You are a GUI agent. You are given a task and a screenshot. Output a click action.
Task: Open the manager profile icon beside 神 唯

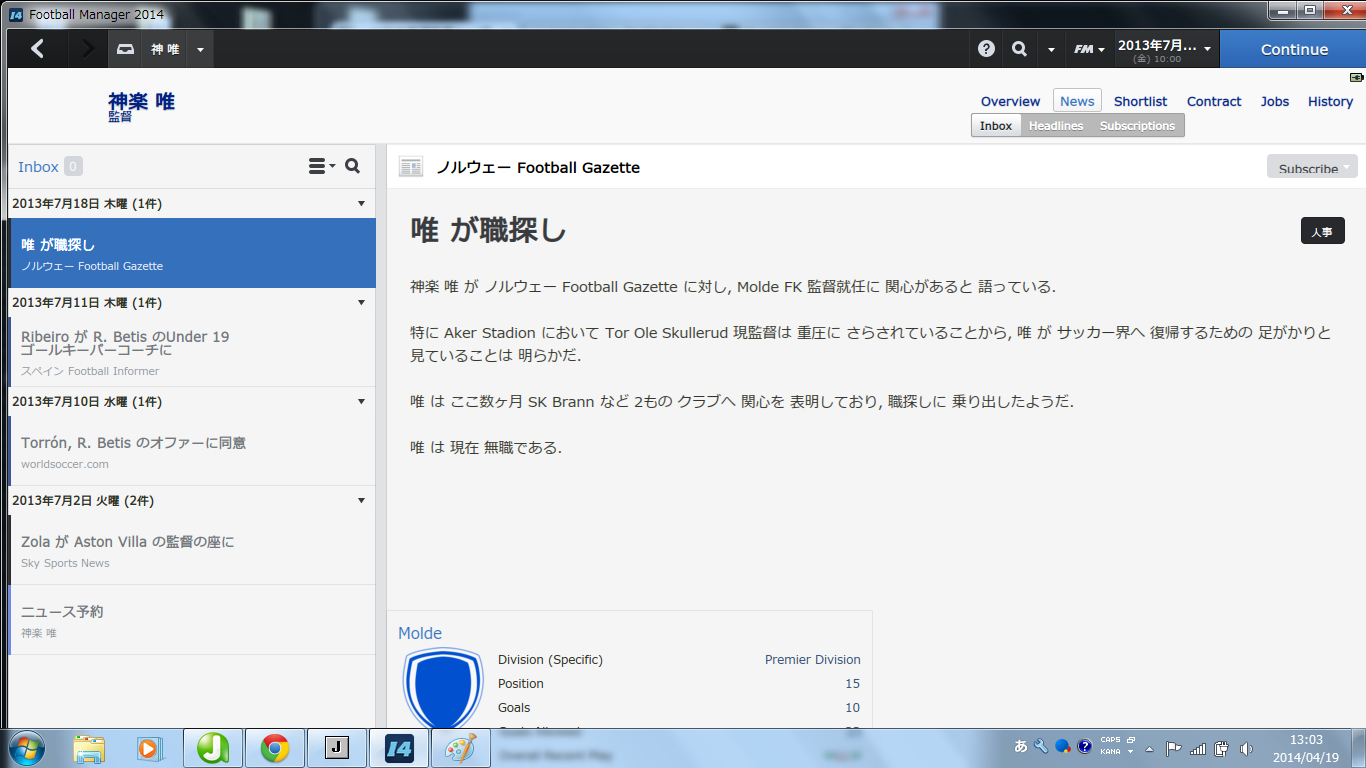pos(126,49)
